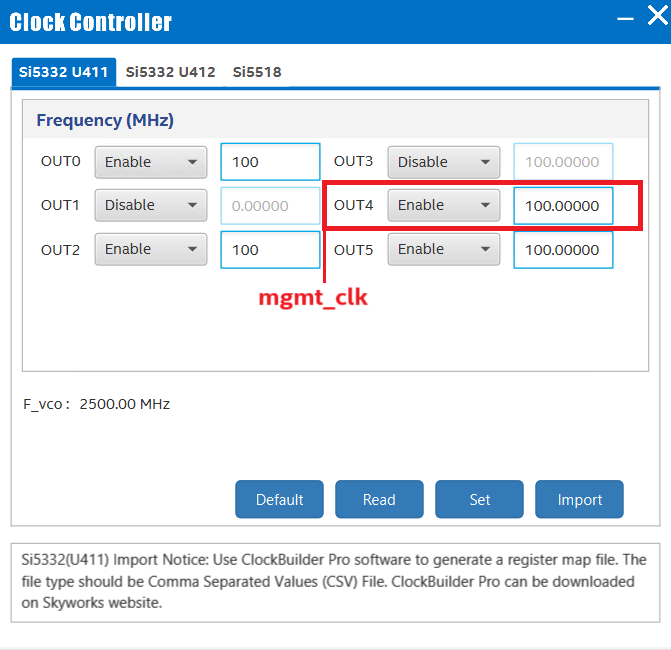
Task: Open the OUT3 Disable dropdown
Action: 444,162
